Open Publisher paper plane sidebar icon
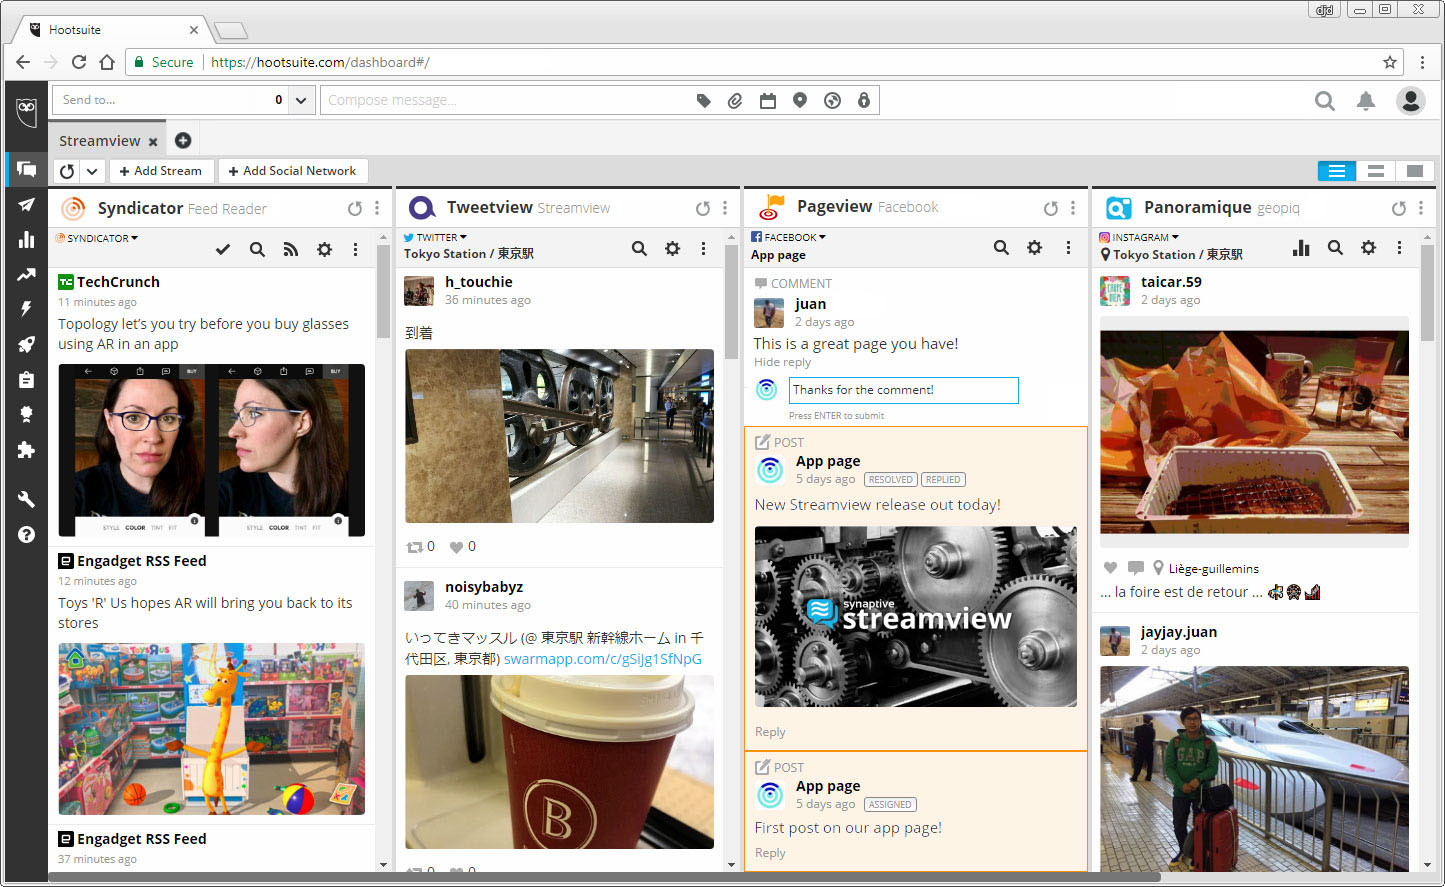The height and width of the screenshot is (887, 1445). (x=26, y=204)
